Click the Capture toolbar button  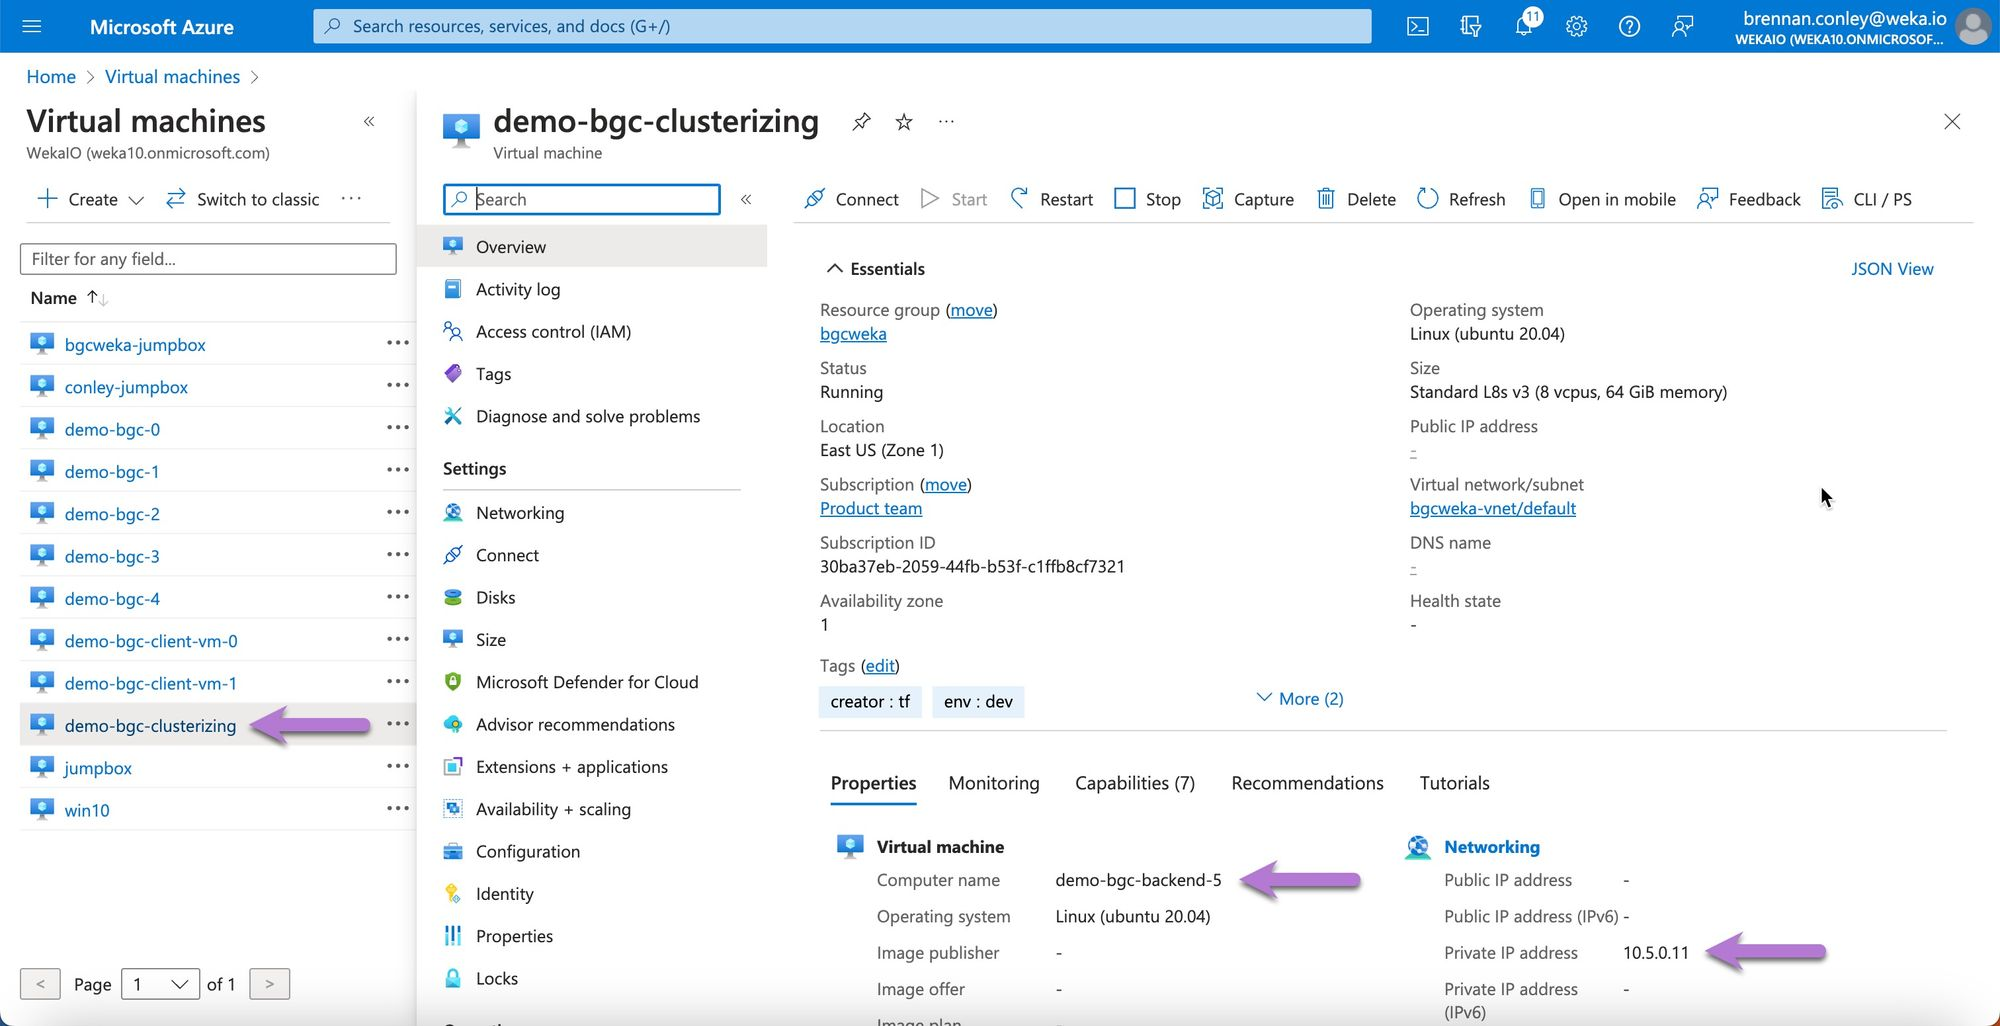click(x=1248, y=199)
